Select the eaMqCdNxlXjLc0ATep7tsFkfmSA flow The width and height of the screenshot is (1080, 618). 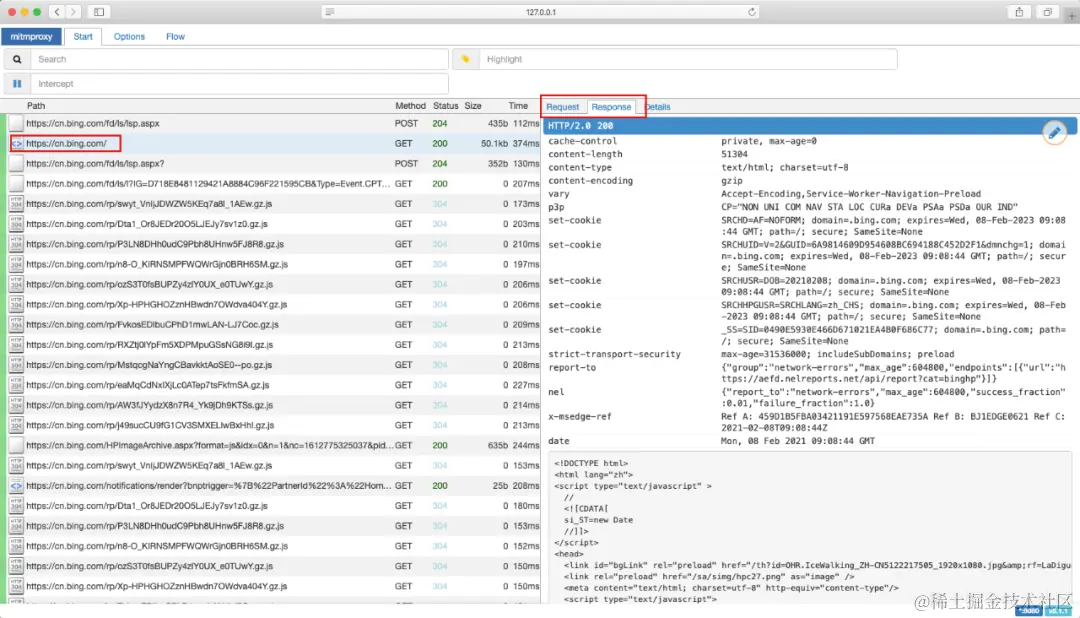(274, 384)
